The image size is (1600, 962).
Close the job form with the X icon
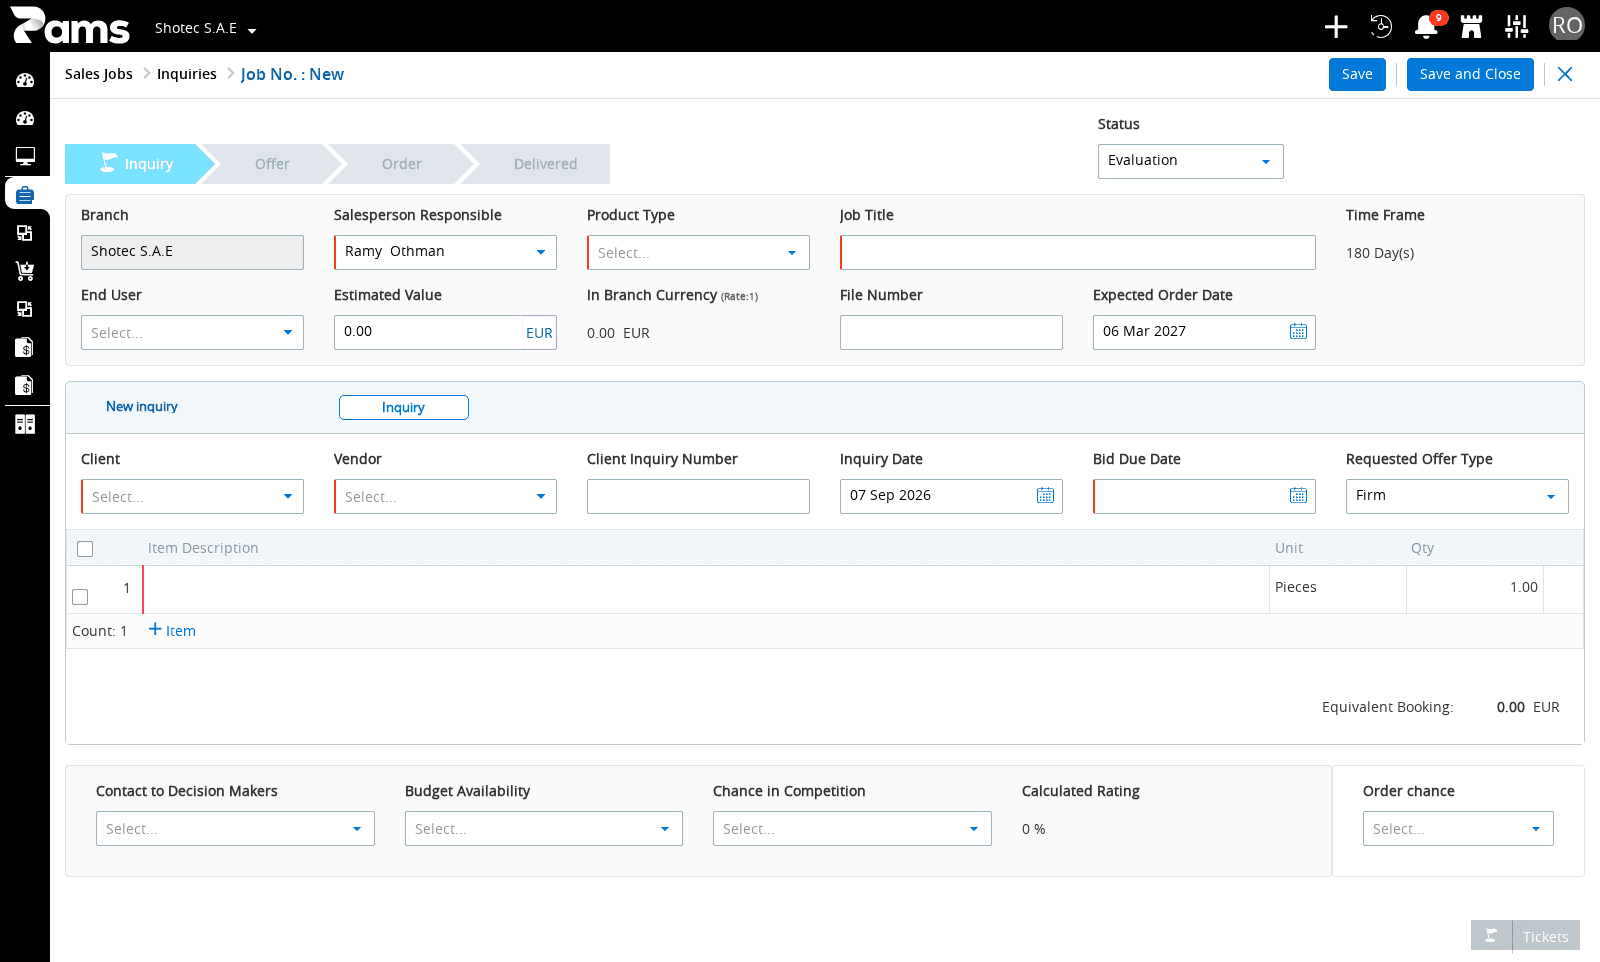coord(1565,74)
